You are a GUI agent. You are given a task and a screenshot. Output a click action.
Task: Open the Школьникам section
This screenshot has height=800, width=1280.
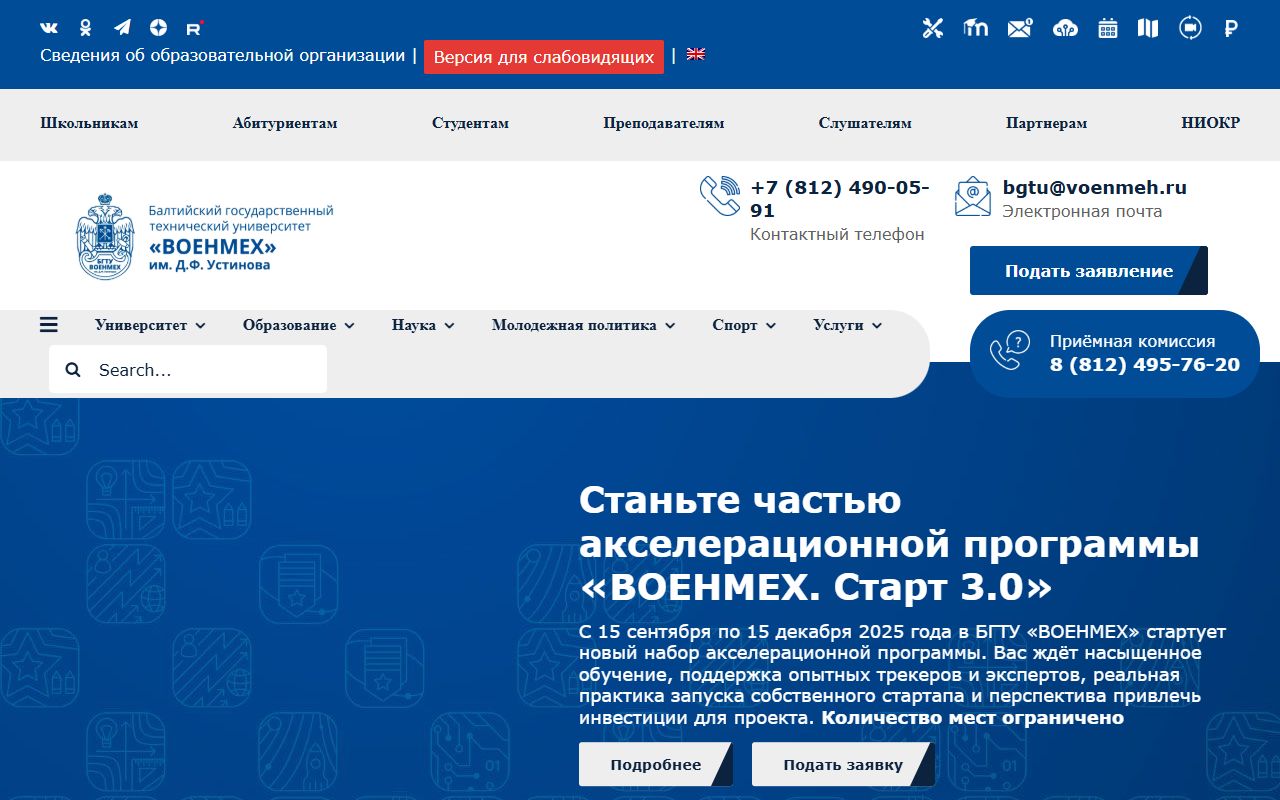[x=89, y=124]
